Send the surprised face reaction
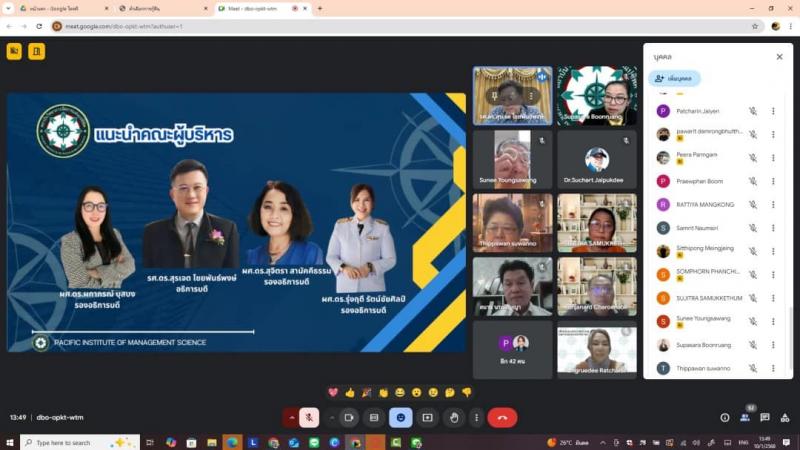 pos(416,392)
